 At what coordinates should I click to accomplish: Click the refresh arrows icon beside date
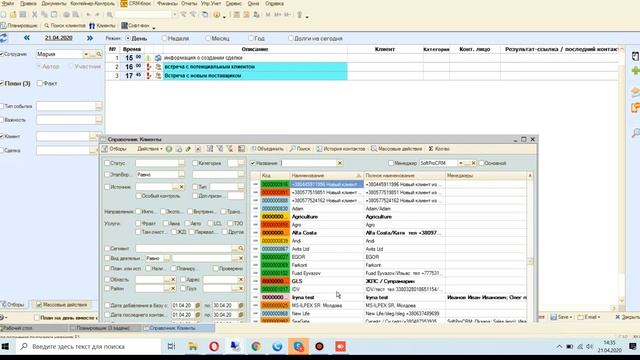click(x=4, y=38)
